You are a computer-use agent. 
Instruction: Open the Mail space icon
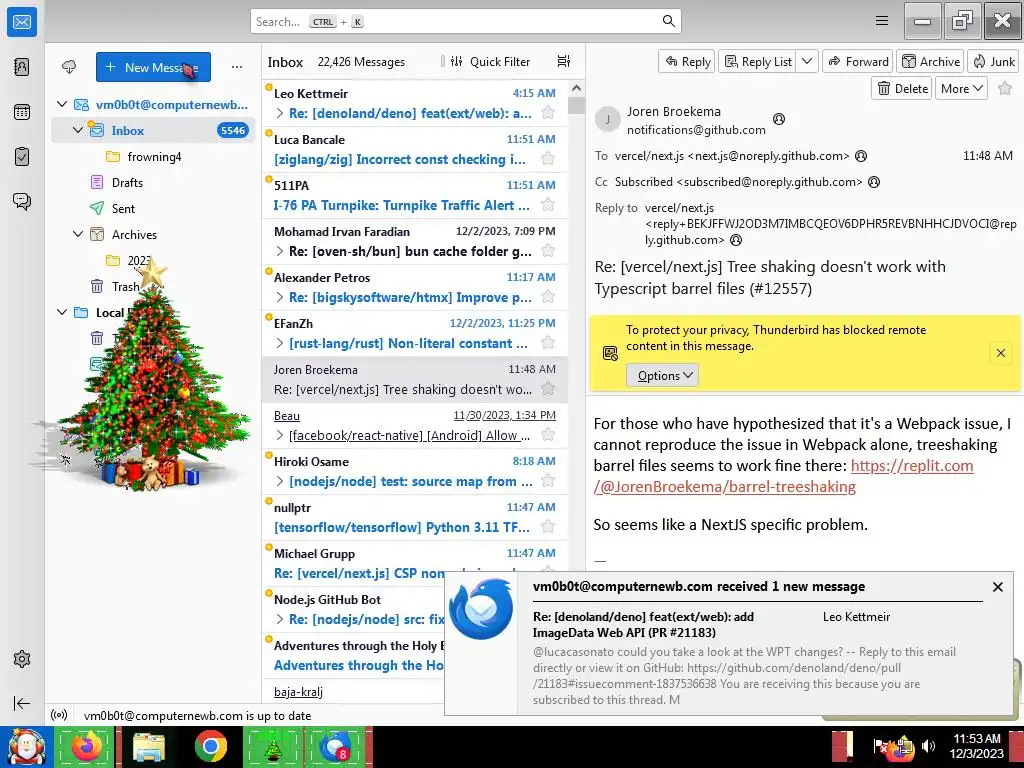click(x=22, y=22)
